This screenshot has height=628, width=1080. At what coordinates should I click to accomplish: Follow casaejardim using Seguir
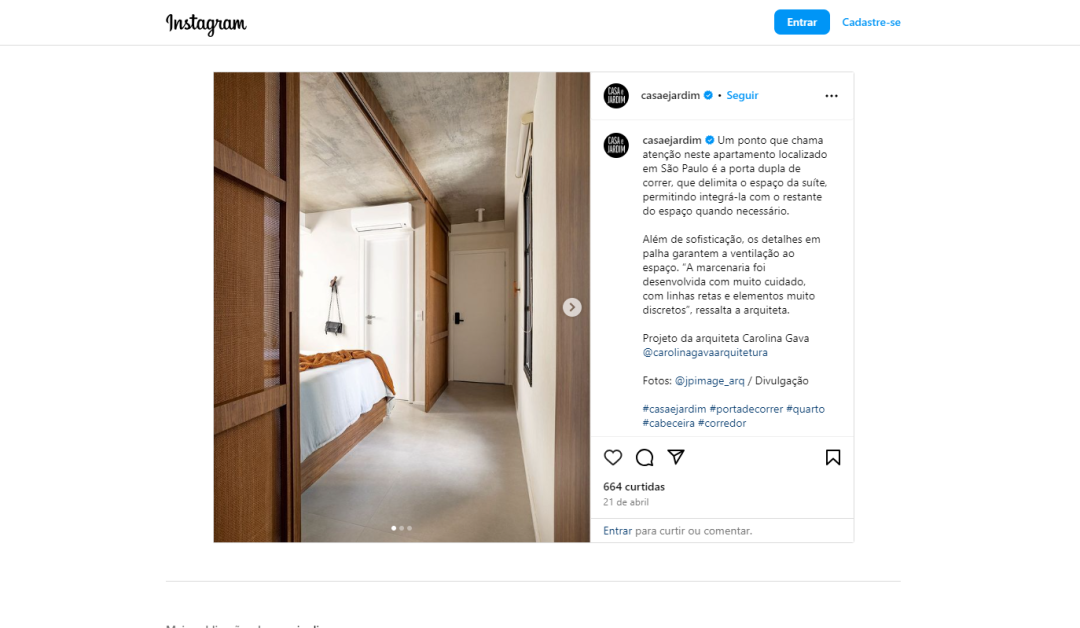tap(742, 95)
